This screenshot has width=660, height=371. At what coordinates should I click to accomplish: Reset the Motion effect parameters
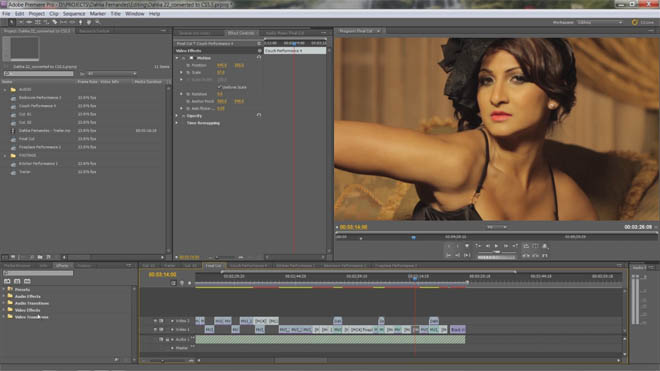click(259, 58)
